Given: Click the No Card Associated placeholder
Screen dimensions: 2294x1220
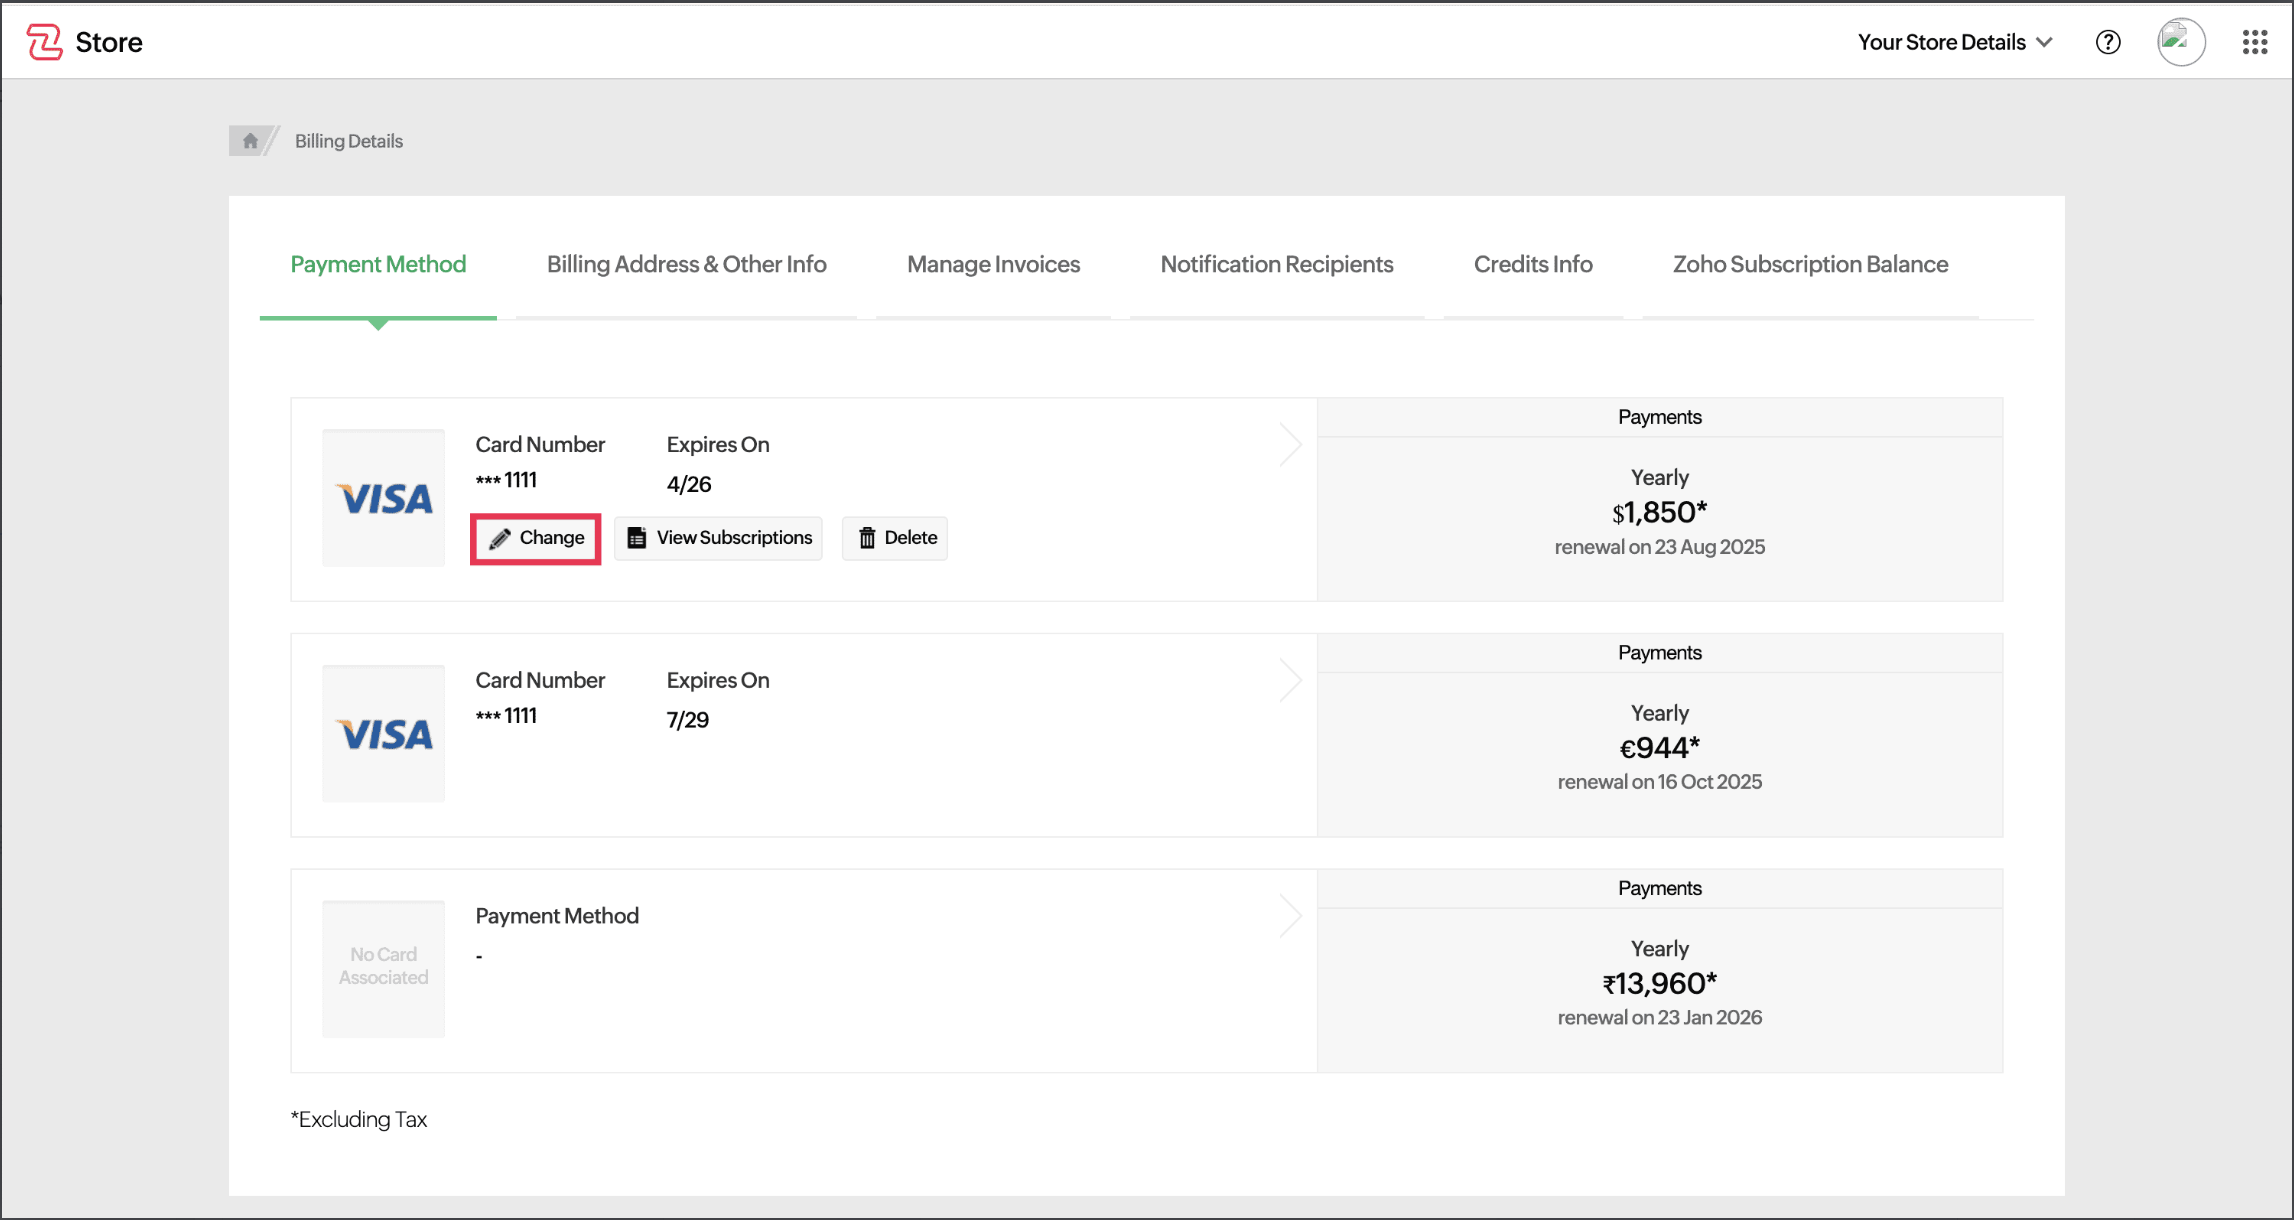Looking at the screenshot, I should pos(384,967).
